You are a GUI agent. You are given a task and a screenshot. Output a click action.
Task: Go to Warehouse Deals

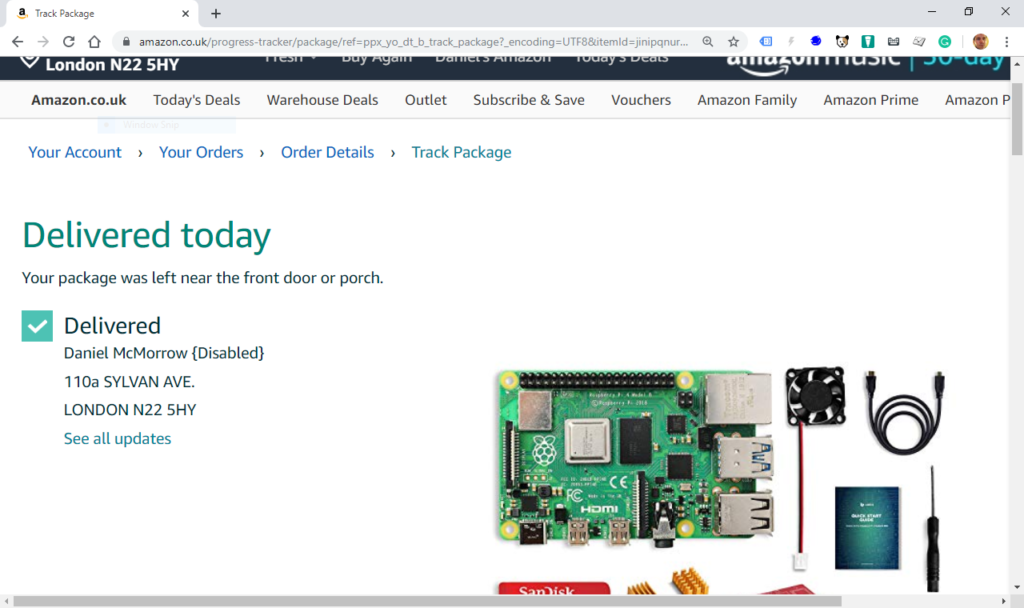coord(323,100)
